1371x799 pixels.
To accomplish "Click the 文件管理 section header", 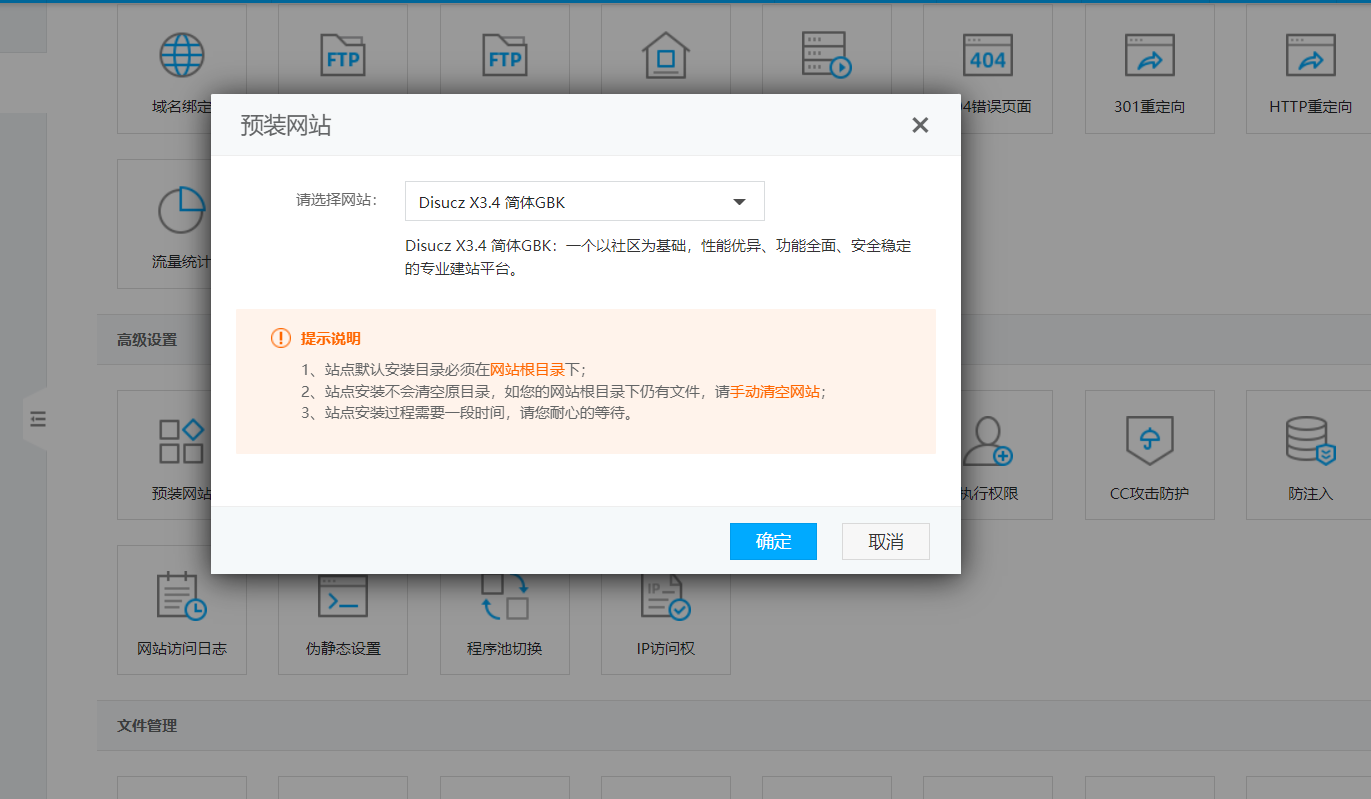I will pyautogui.click(x=147, y=725).
